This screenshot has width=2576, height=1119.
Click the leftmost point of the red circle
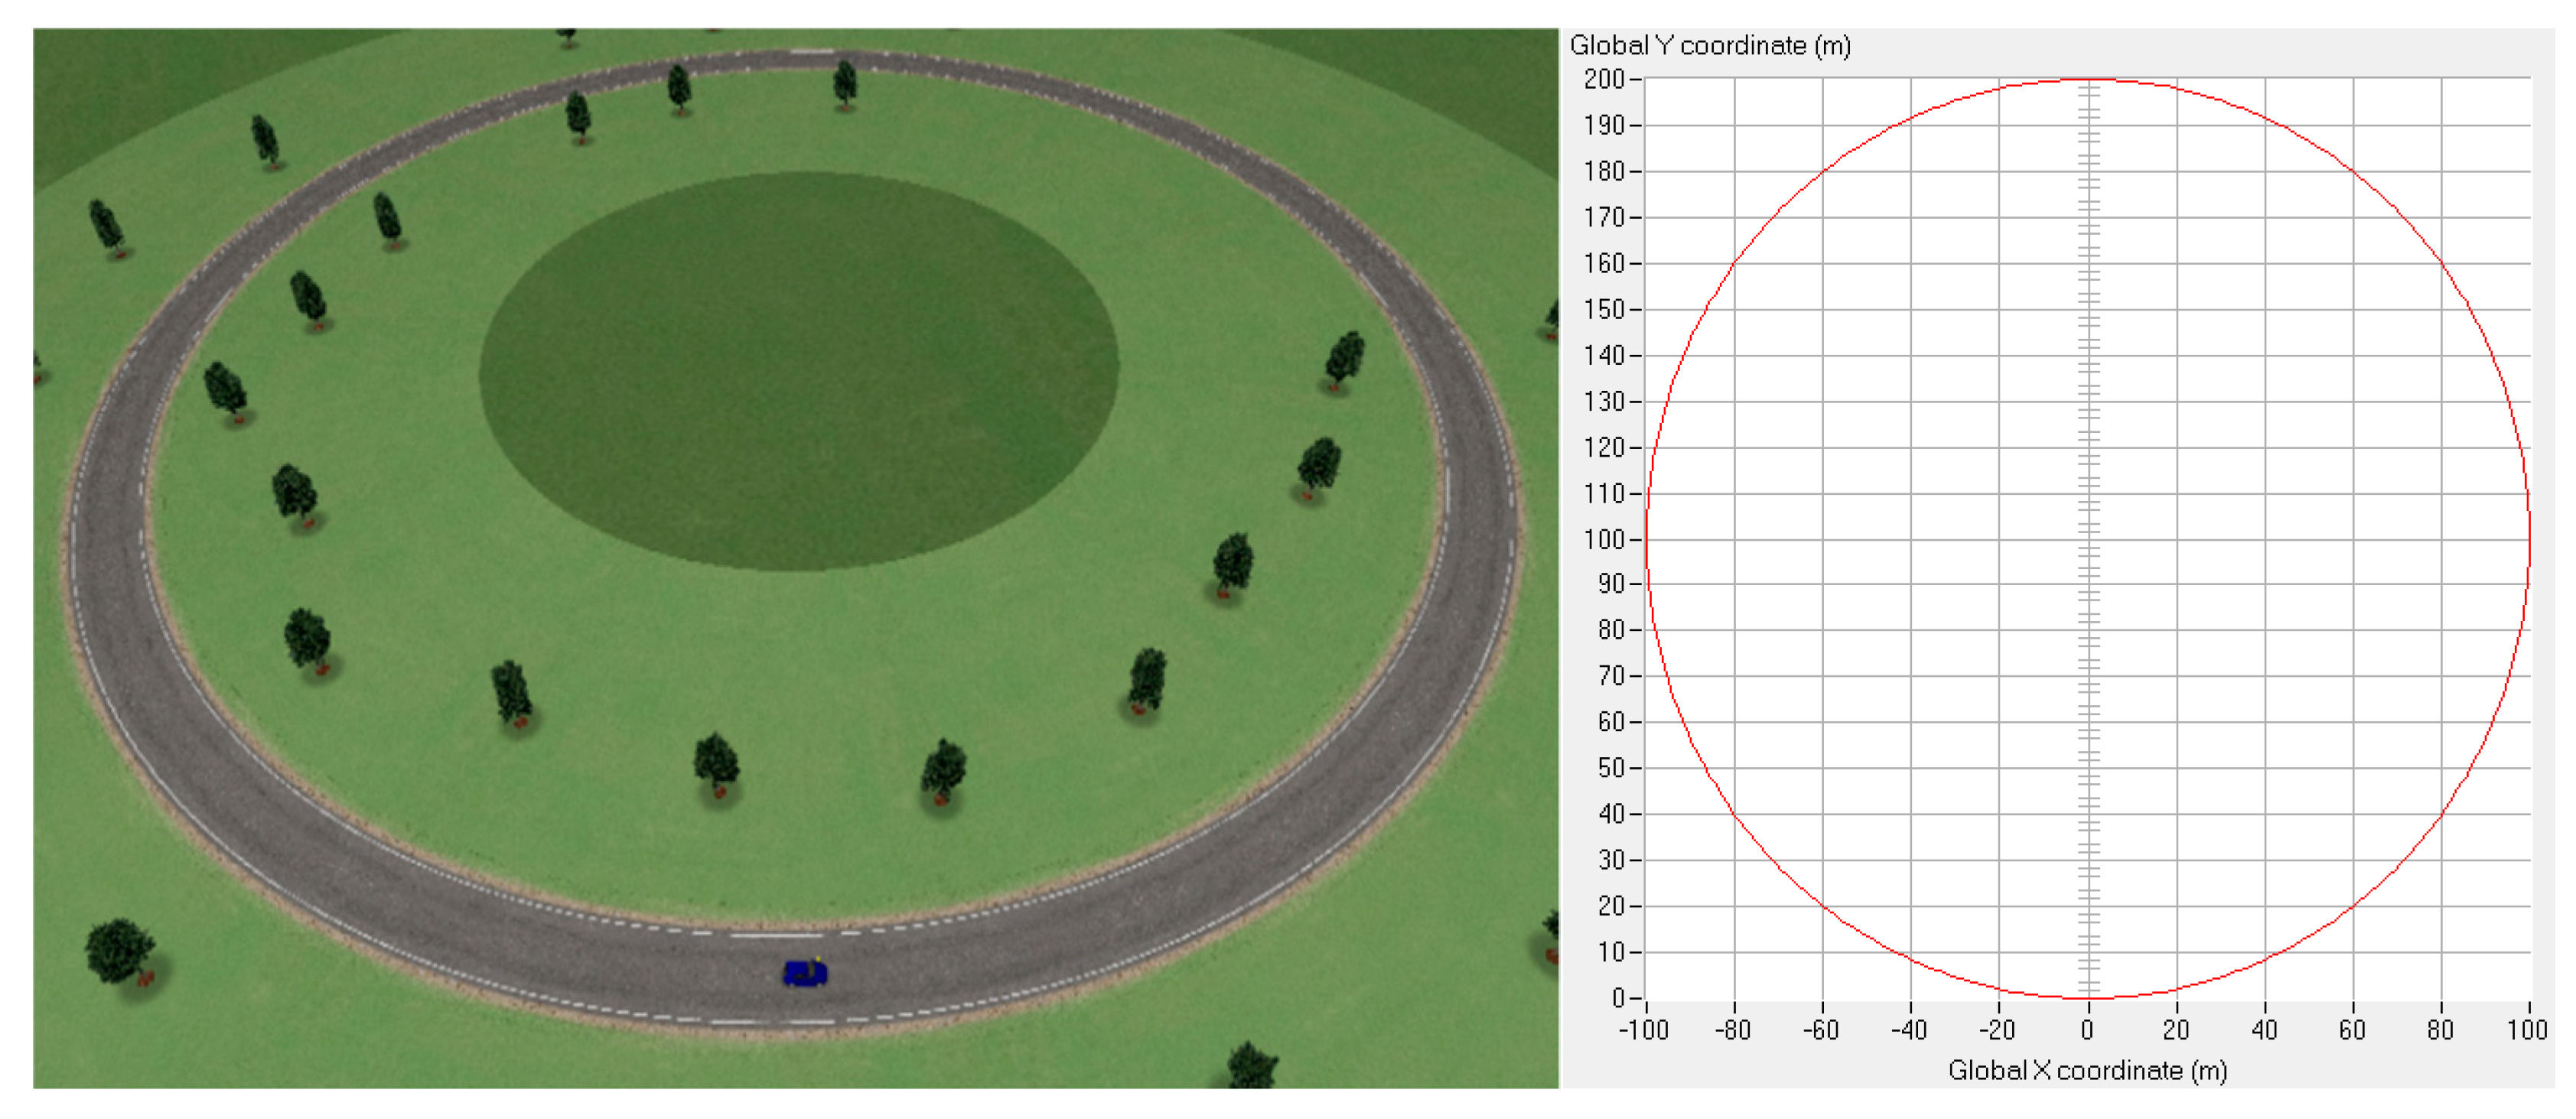click(1647, 540)
